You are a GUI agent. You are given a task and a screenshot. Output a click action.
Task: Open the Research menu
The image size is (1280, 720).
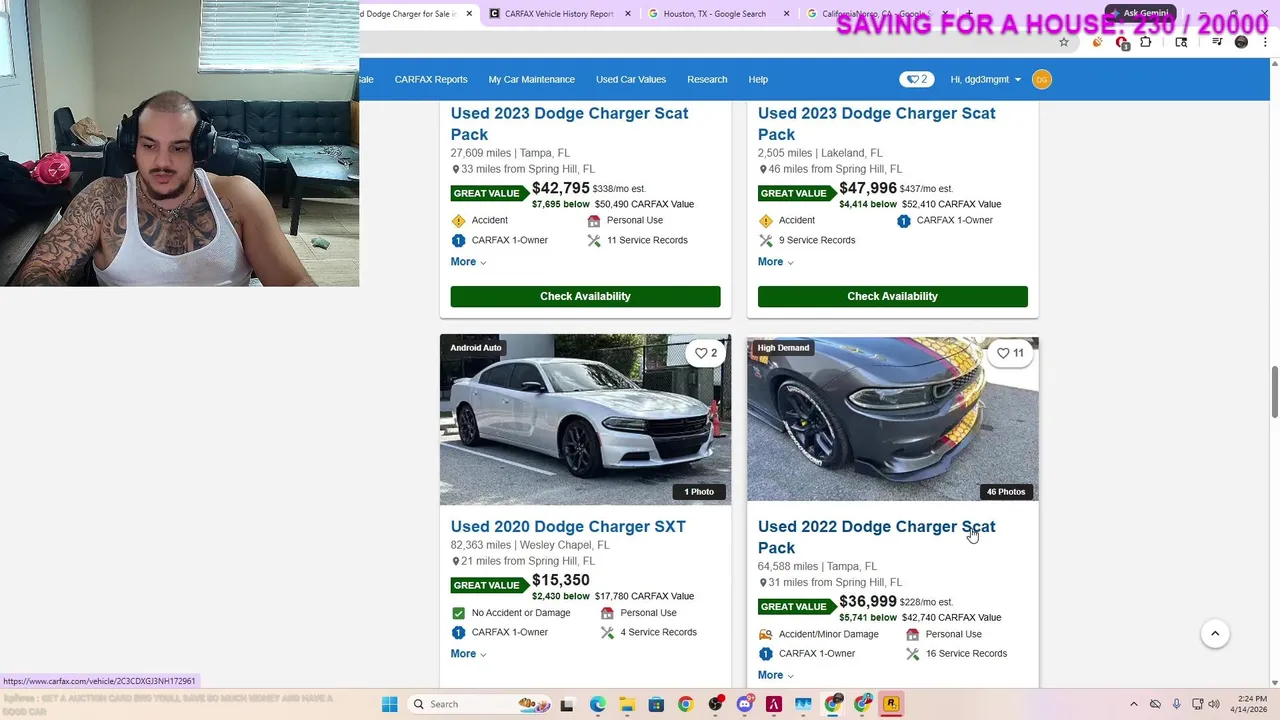pos(707,79)
